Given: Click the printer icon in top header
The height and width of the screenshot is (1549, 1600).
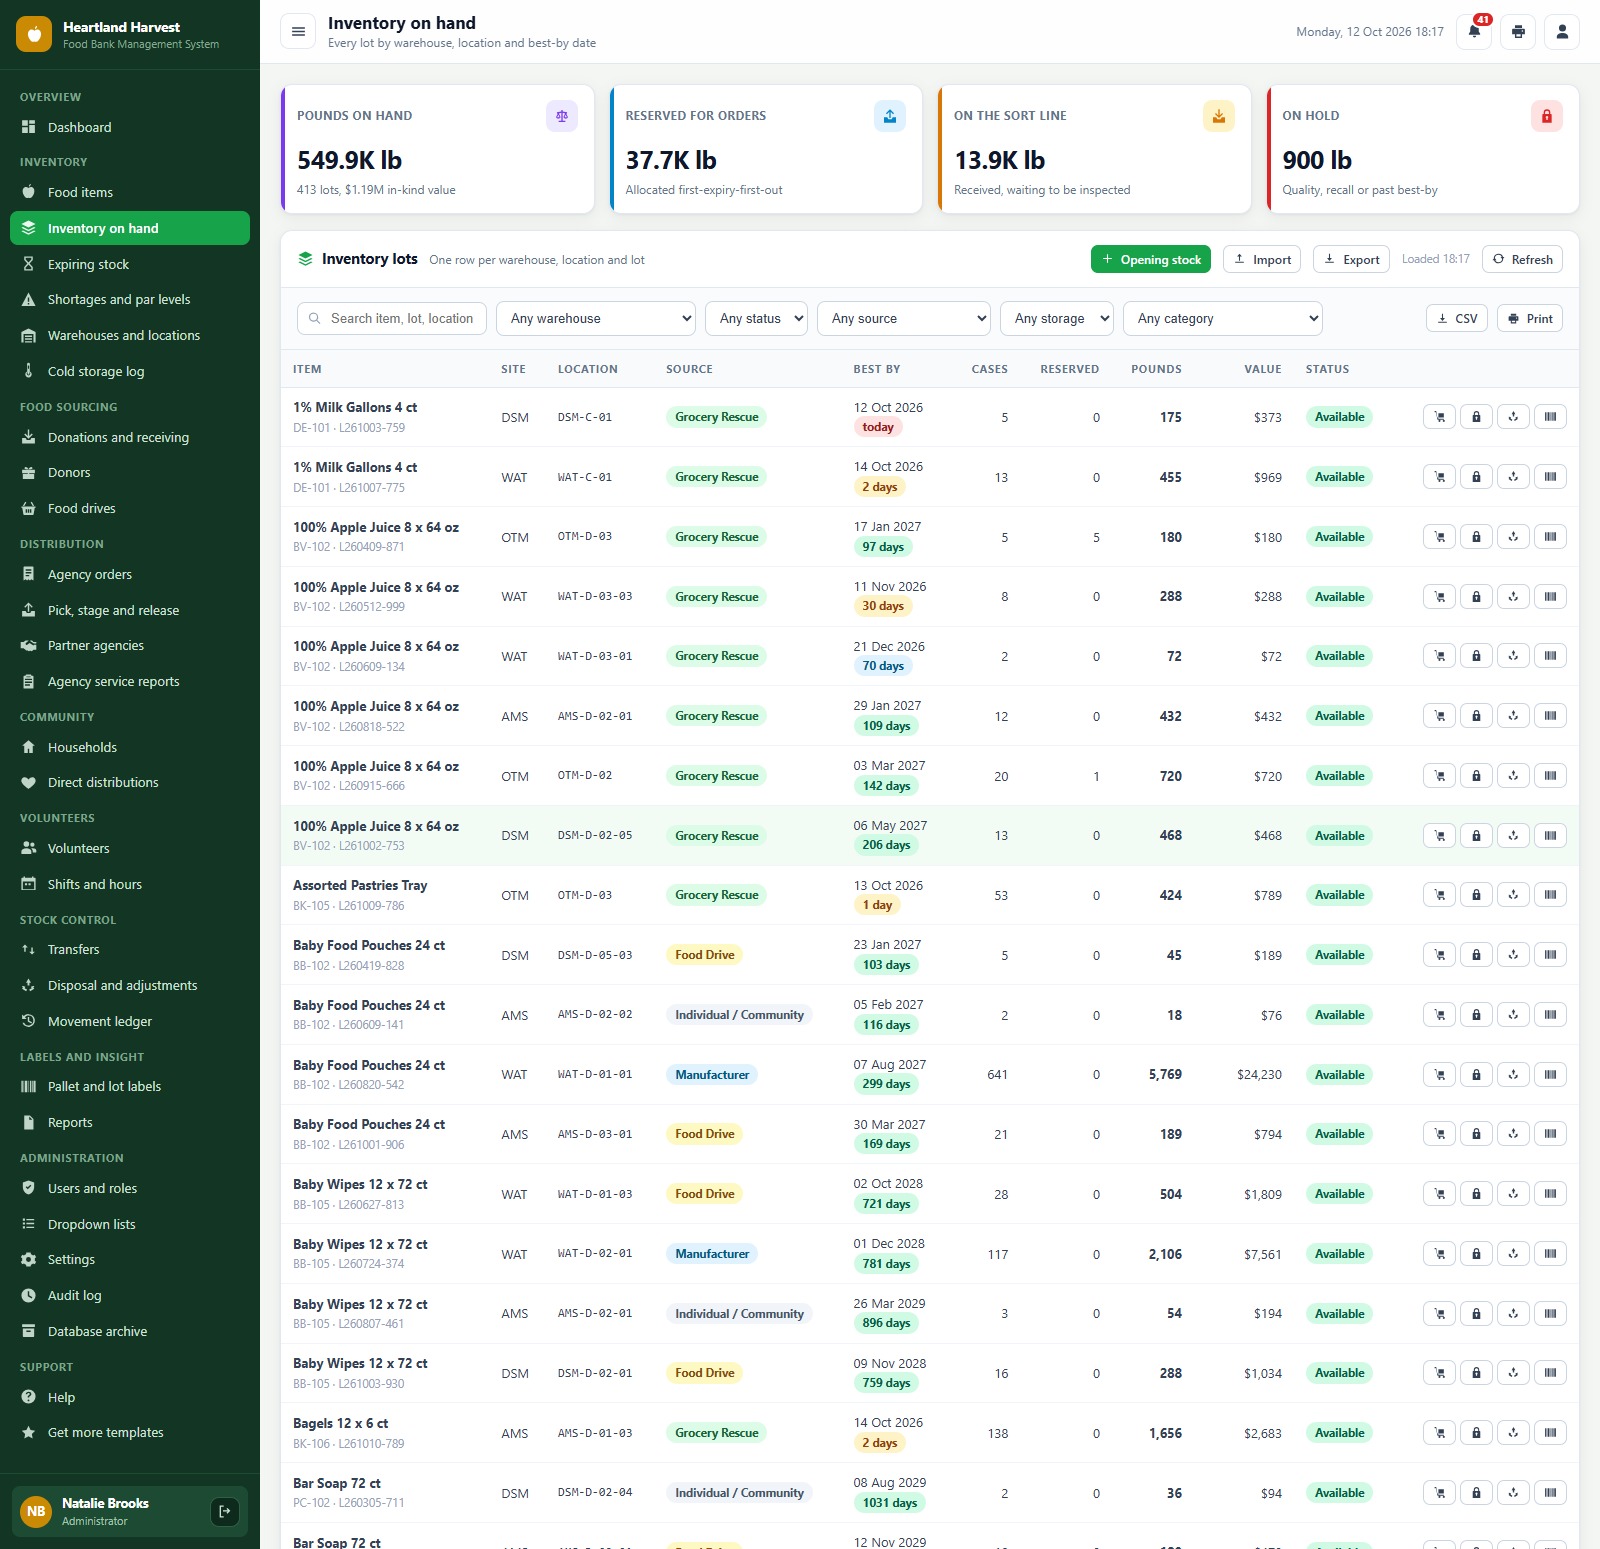Looking at the screenshot, I should [x=1518, y=32].
